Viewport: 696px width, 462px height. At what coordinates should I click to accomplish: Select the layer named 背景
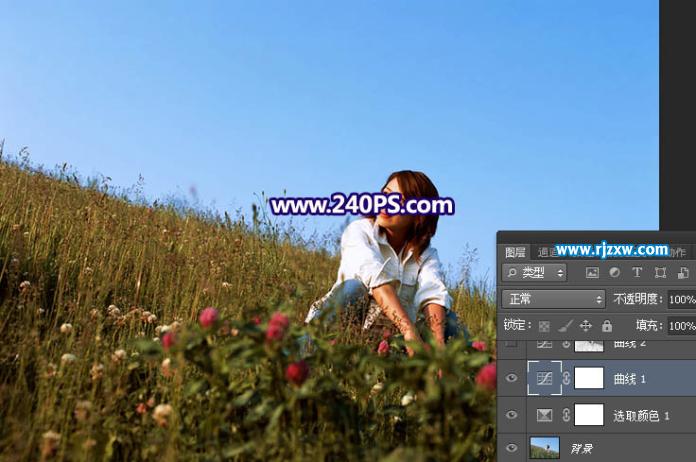coord(581,449)
